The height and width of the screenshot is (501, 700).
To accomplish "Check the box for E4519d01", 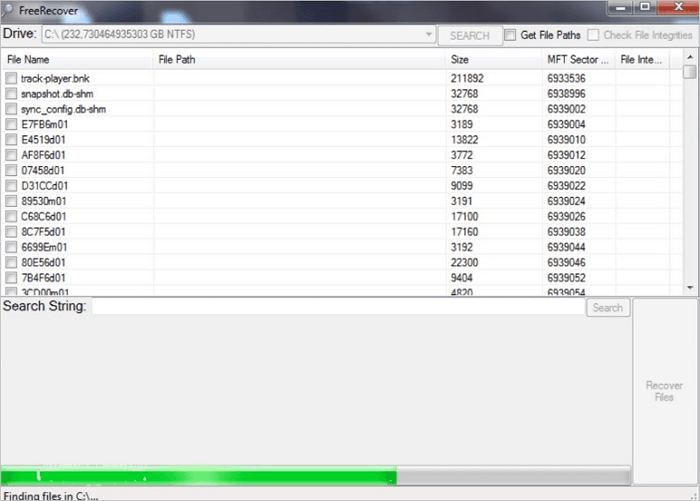I will (11, 140).
